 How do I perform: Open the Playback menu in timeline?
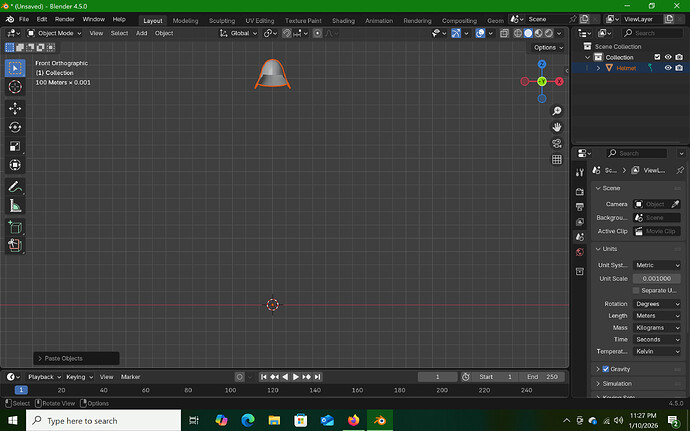point(44,377)
